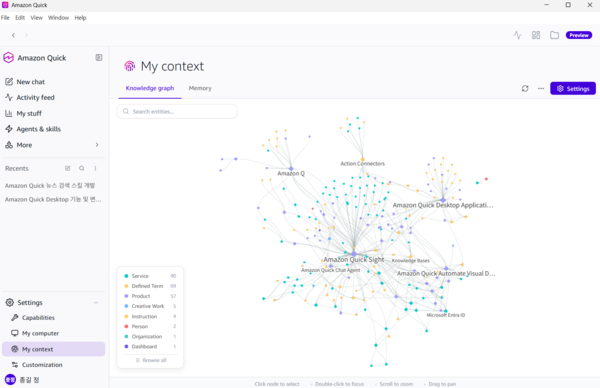Viewport: 600px width, 388px height.
Task: Open the File menu
Action: pyautogui.click(x=5, y=18)
